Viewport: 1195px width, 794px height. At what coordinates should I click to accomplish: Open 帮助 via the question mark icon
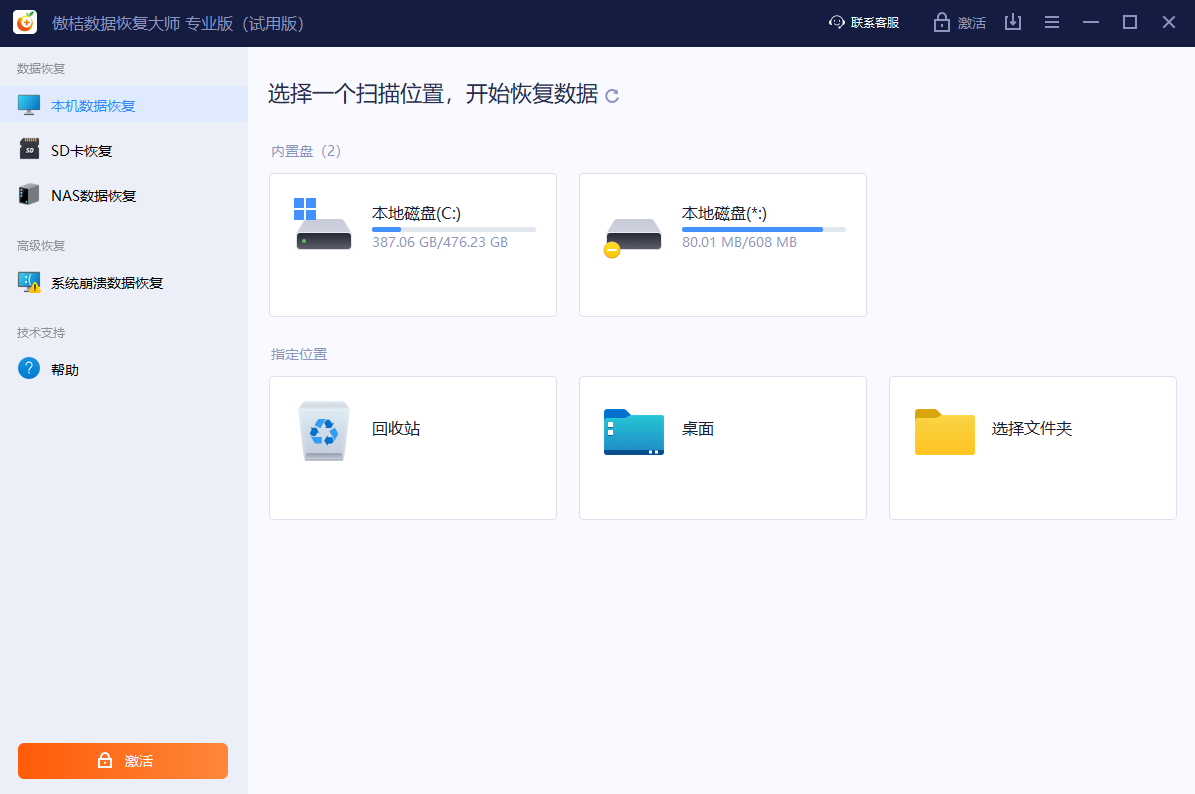pos(29,368)
